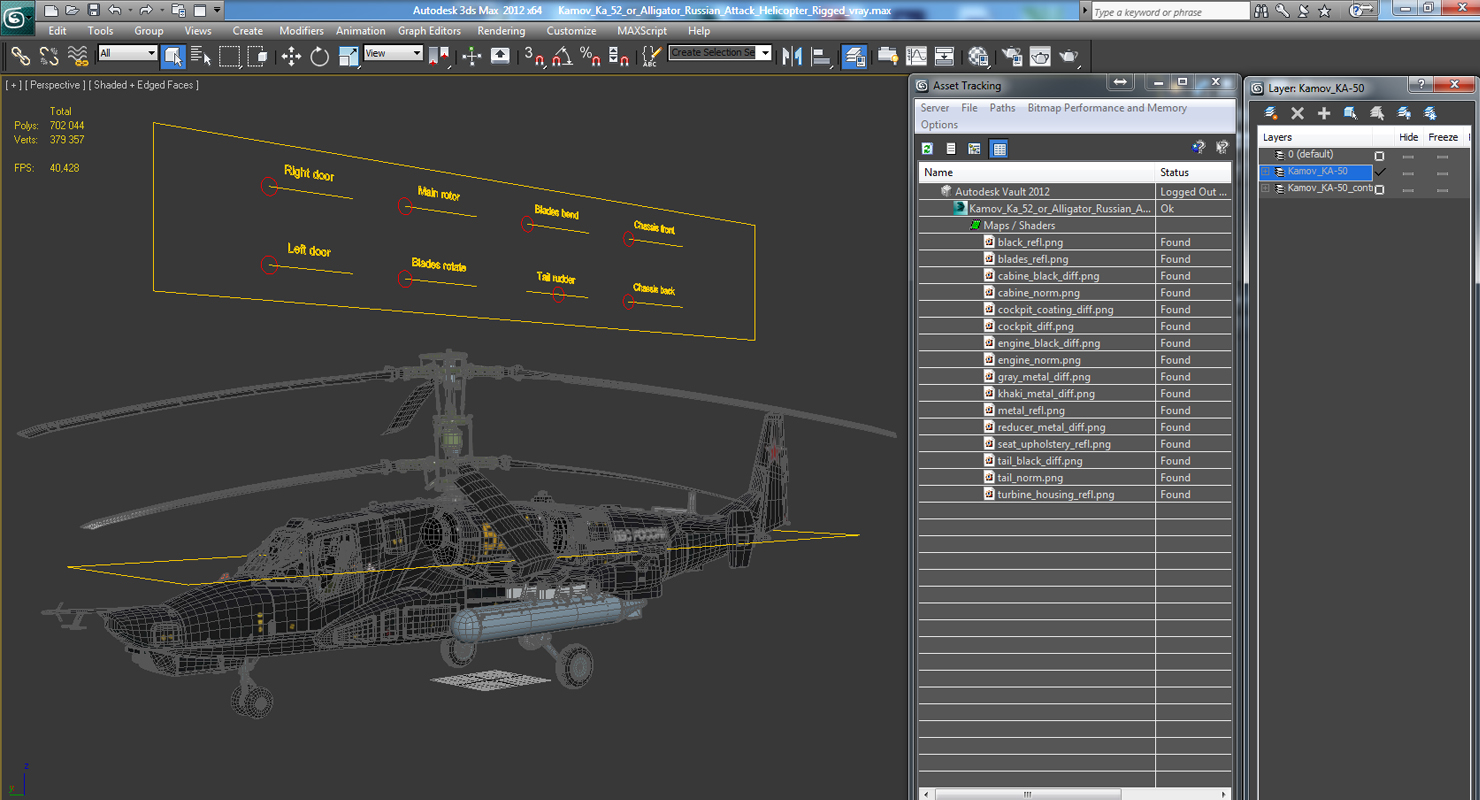1480x800 pixels.
Task: Click the Hide column header
Action: pyautogui.click(x=1408, y=137)
